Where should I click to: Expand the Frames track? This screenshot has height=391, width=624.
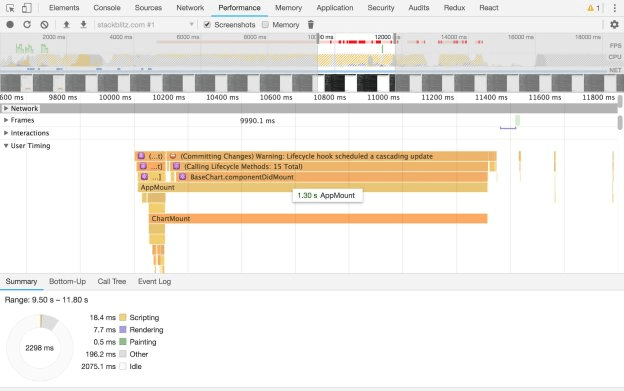coord(6,120)
